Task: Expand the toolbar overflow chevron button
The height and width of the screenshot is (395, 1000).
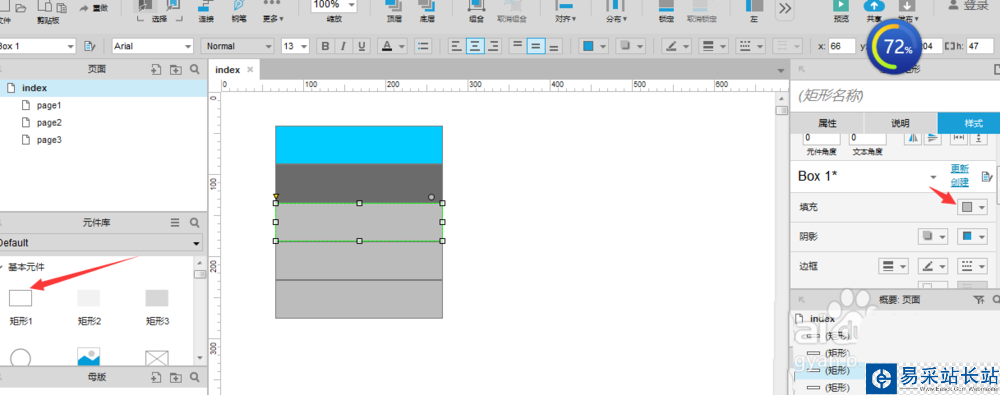Action: pos(785,8)
